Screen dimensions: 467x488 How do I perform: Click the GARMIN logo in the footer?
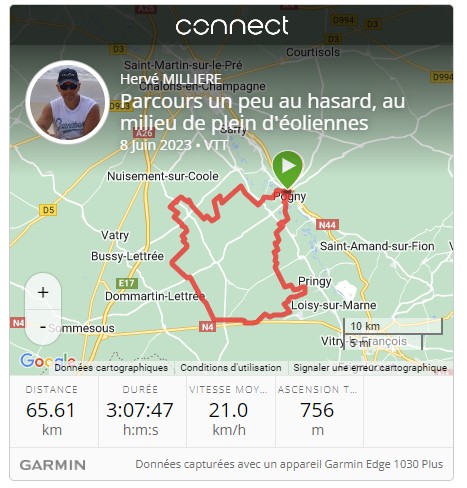[53, 465]
